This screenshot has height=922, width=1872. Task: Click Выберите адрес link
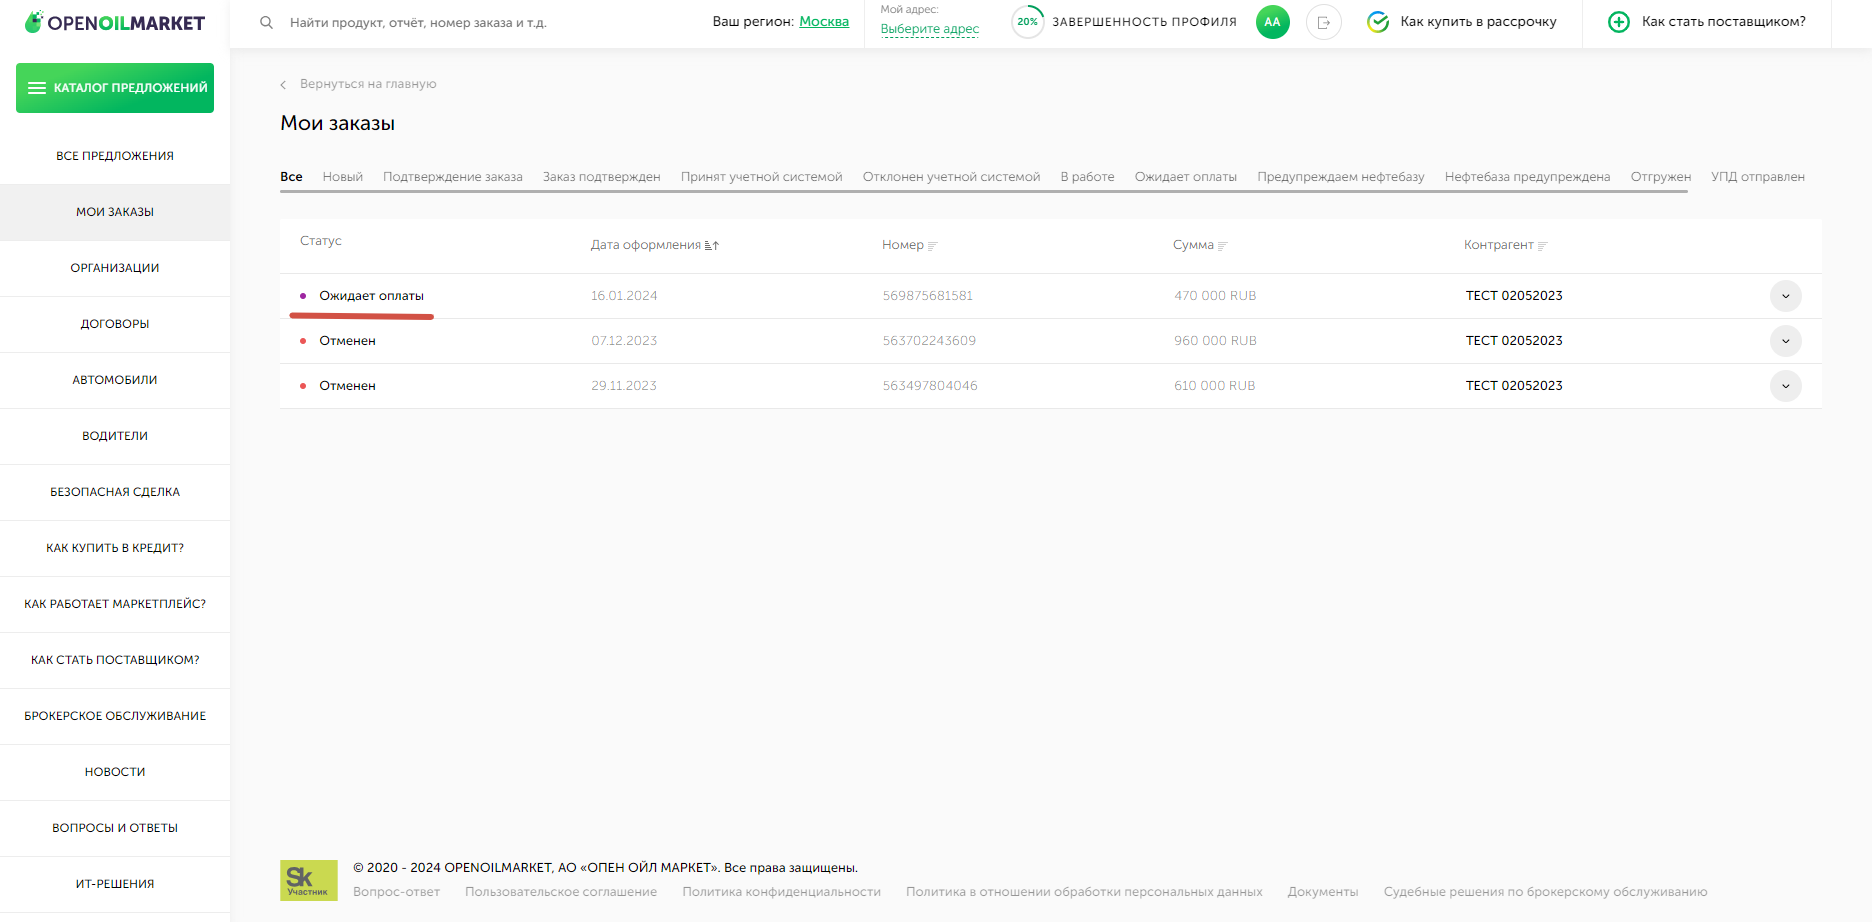tap(930, 29)
